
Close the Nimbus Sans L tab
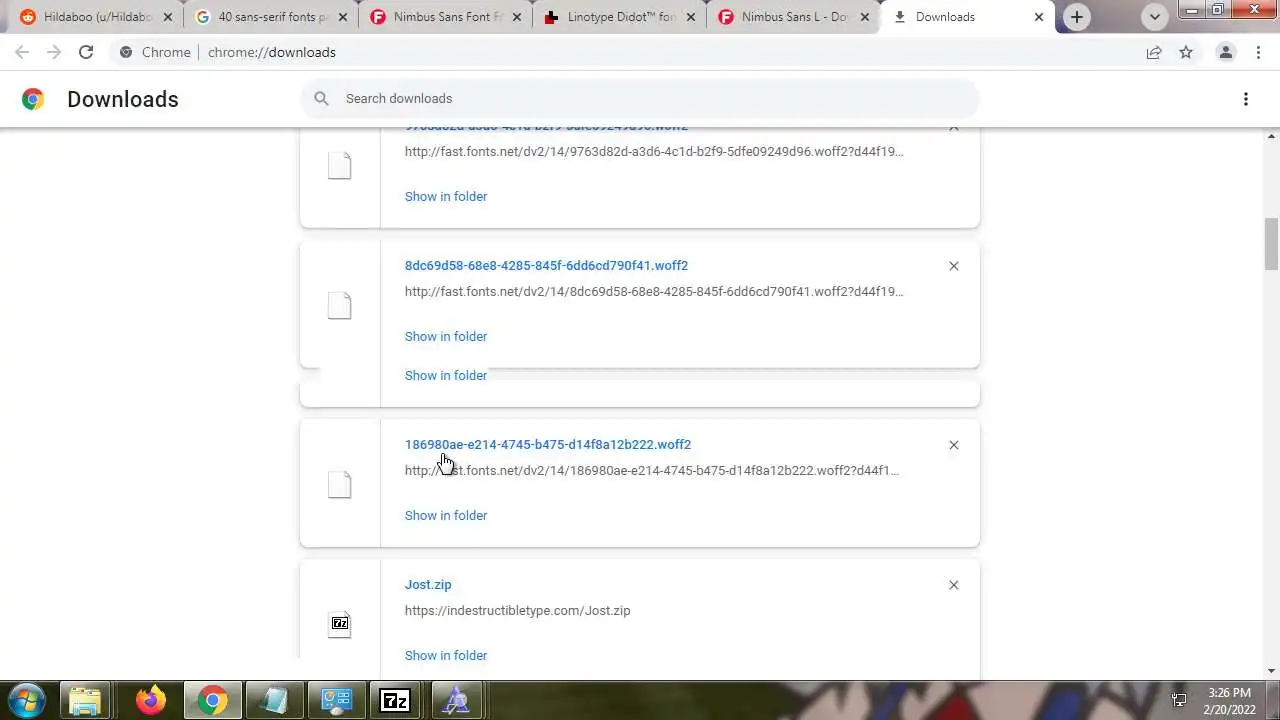(865, 17)
